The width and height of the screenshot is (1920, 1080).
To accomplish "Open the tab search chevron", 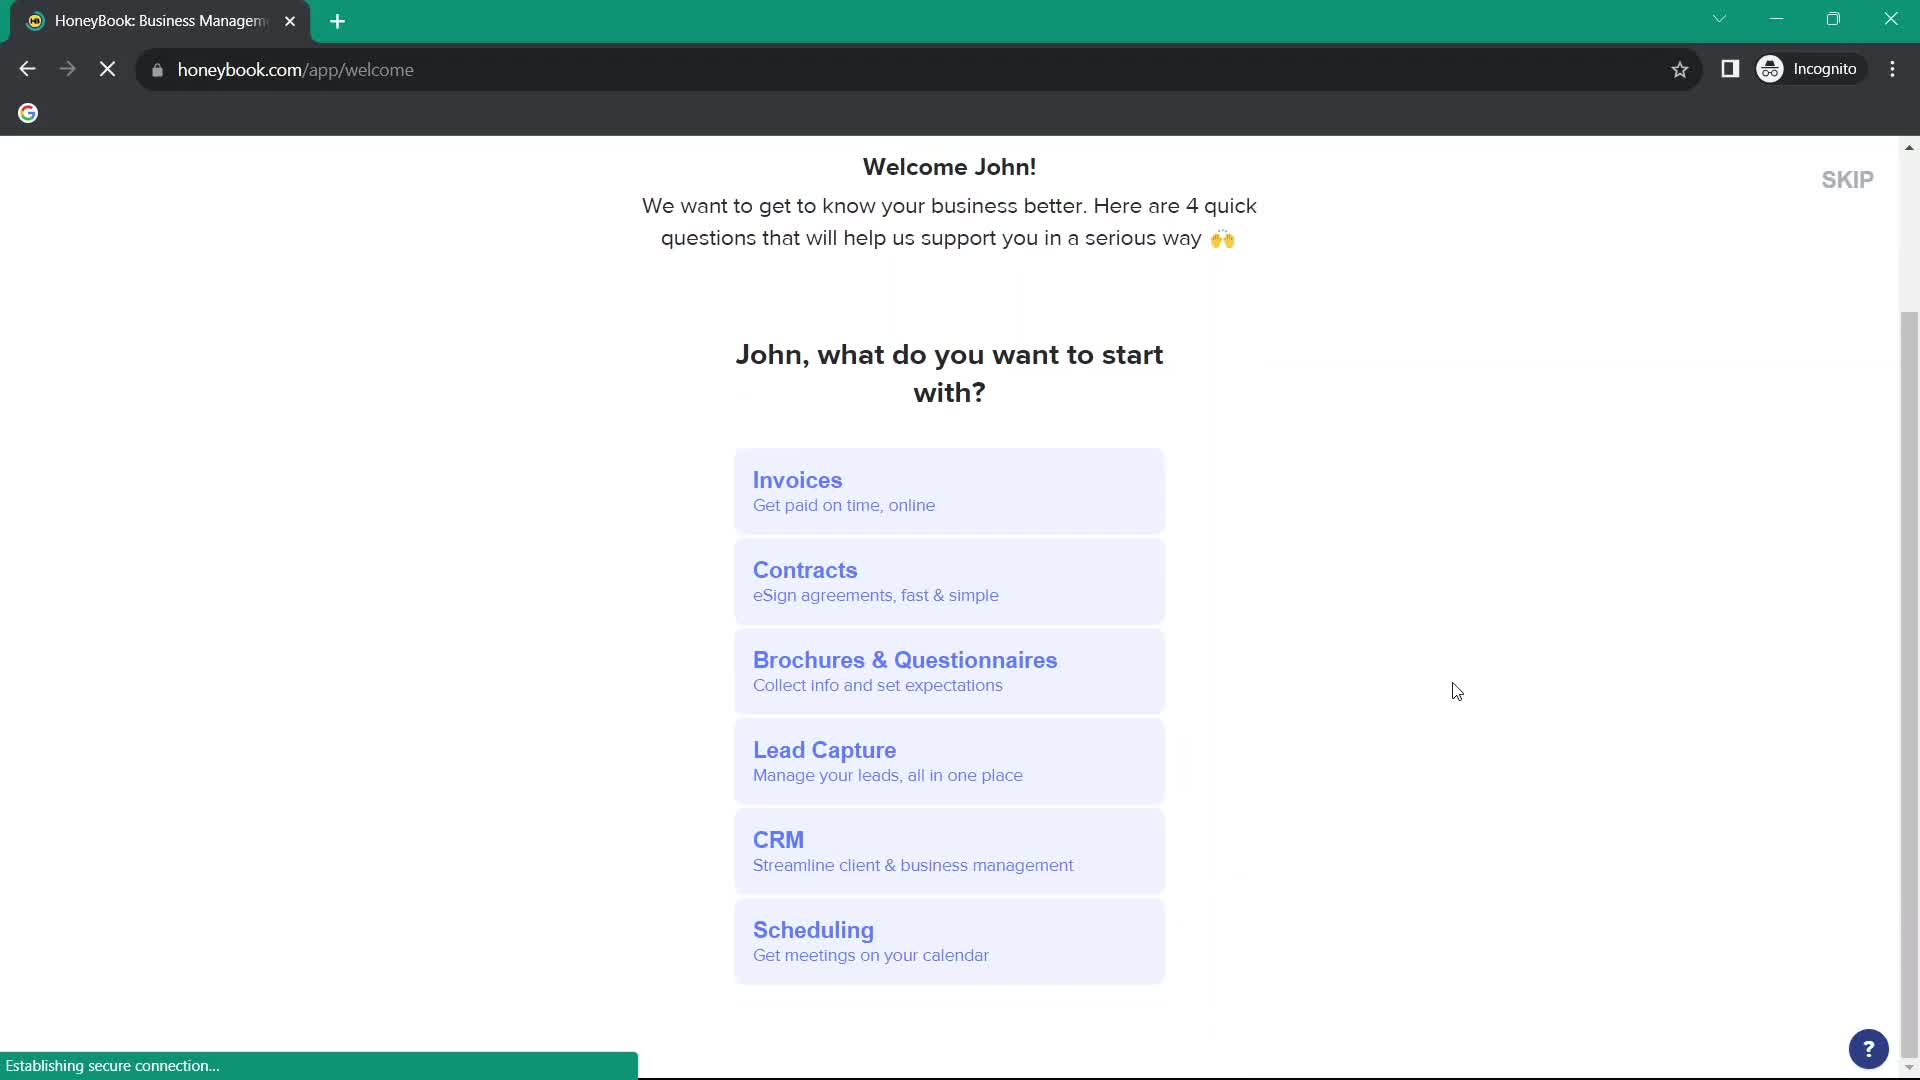I will point(1719,19).
